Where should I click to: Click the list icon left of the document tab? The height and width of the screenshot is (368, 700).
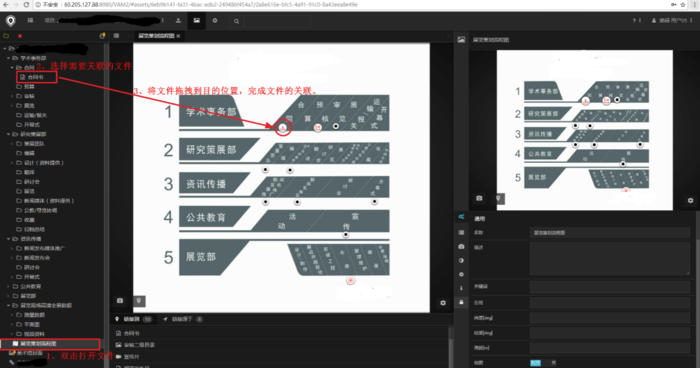(116, 36)
